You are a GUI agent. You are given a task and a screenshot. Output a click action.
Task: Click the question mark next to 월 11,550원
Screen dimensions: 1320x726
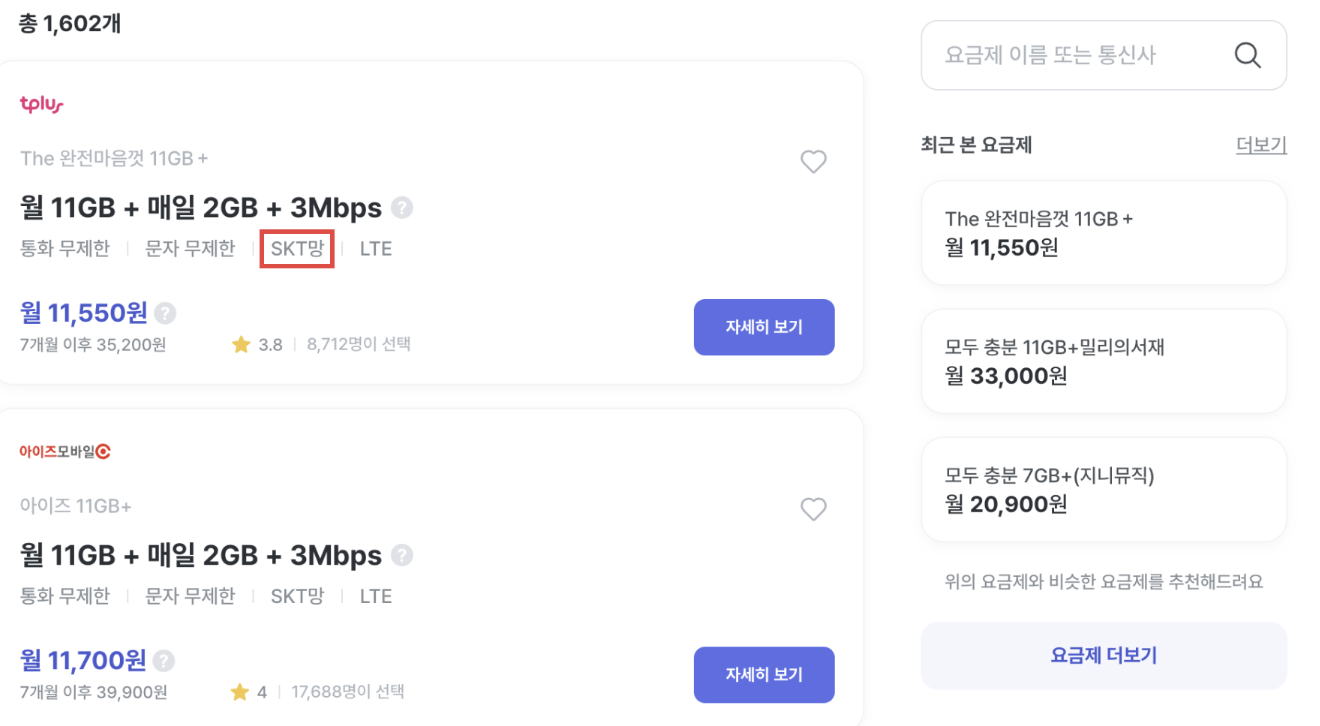tap(164, 312)
